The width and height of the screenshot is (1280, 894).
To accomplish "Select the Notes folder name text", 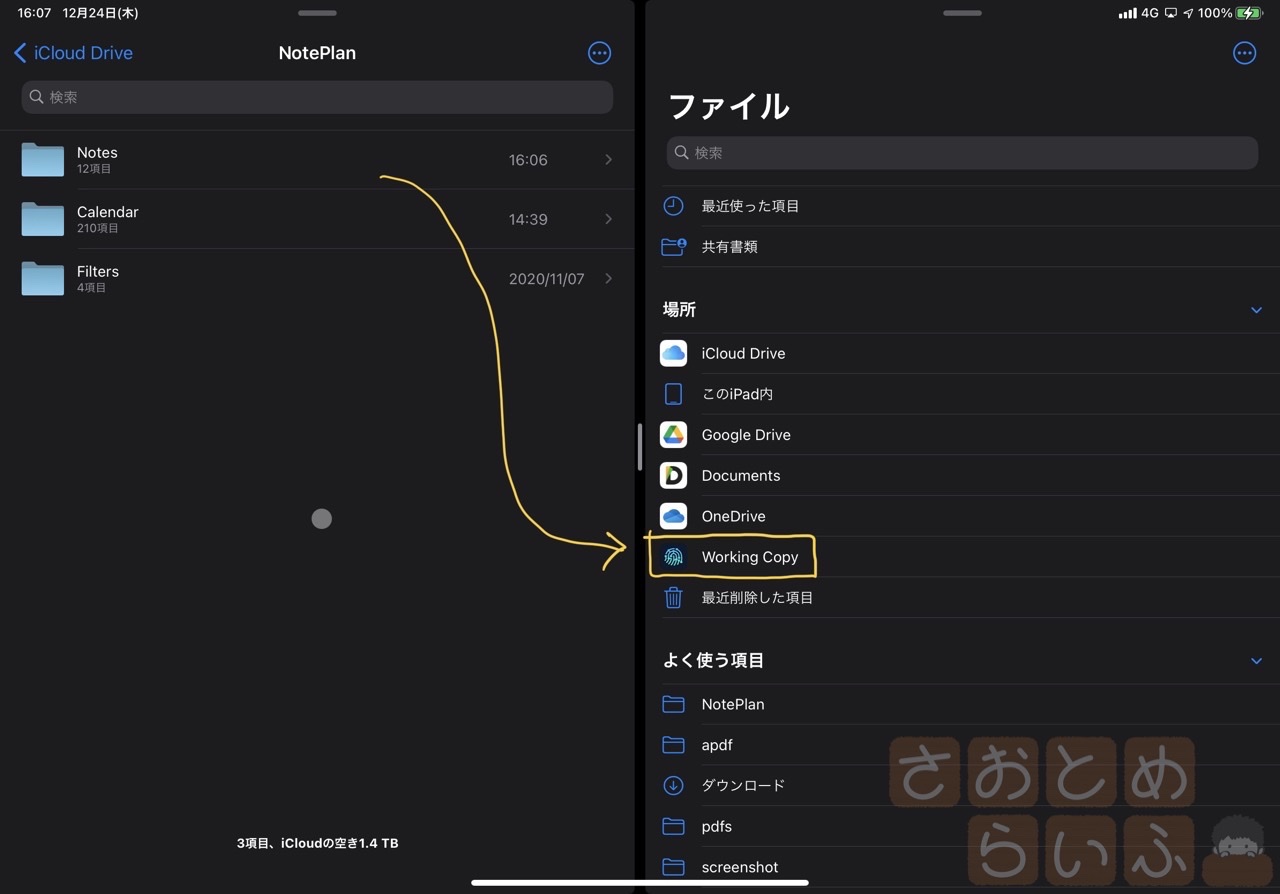I will (x=97, y=153).
